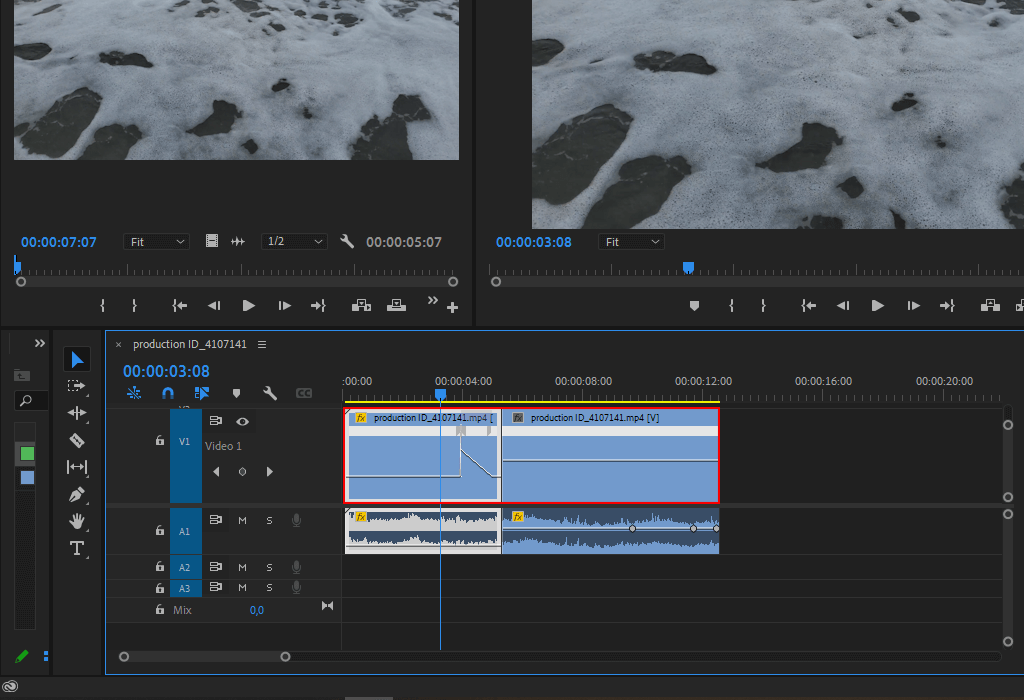This screenshot has width=1024, height=700.
Task: Toggle insert sequences as nests icon
Action: click(x=134, y=393)
